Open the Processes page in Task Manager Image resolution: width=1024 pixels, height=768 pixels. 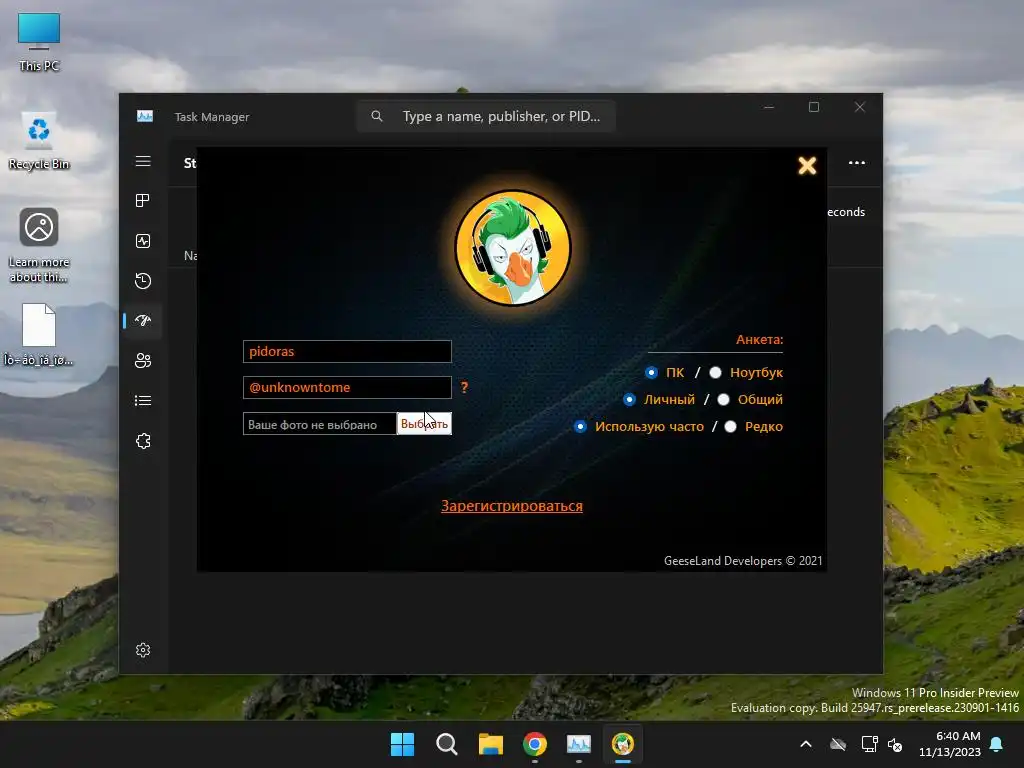click(143, 200)
